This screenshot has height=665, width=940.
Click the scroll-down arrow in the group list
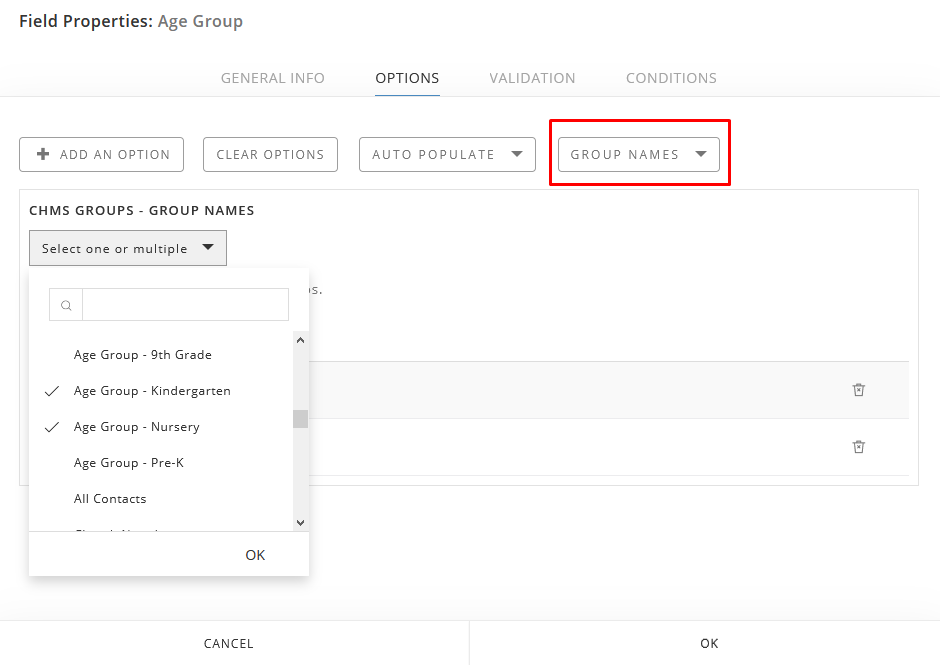pyautogui.click(x=300, y=521)
